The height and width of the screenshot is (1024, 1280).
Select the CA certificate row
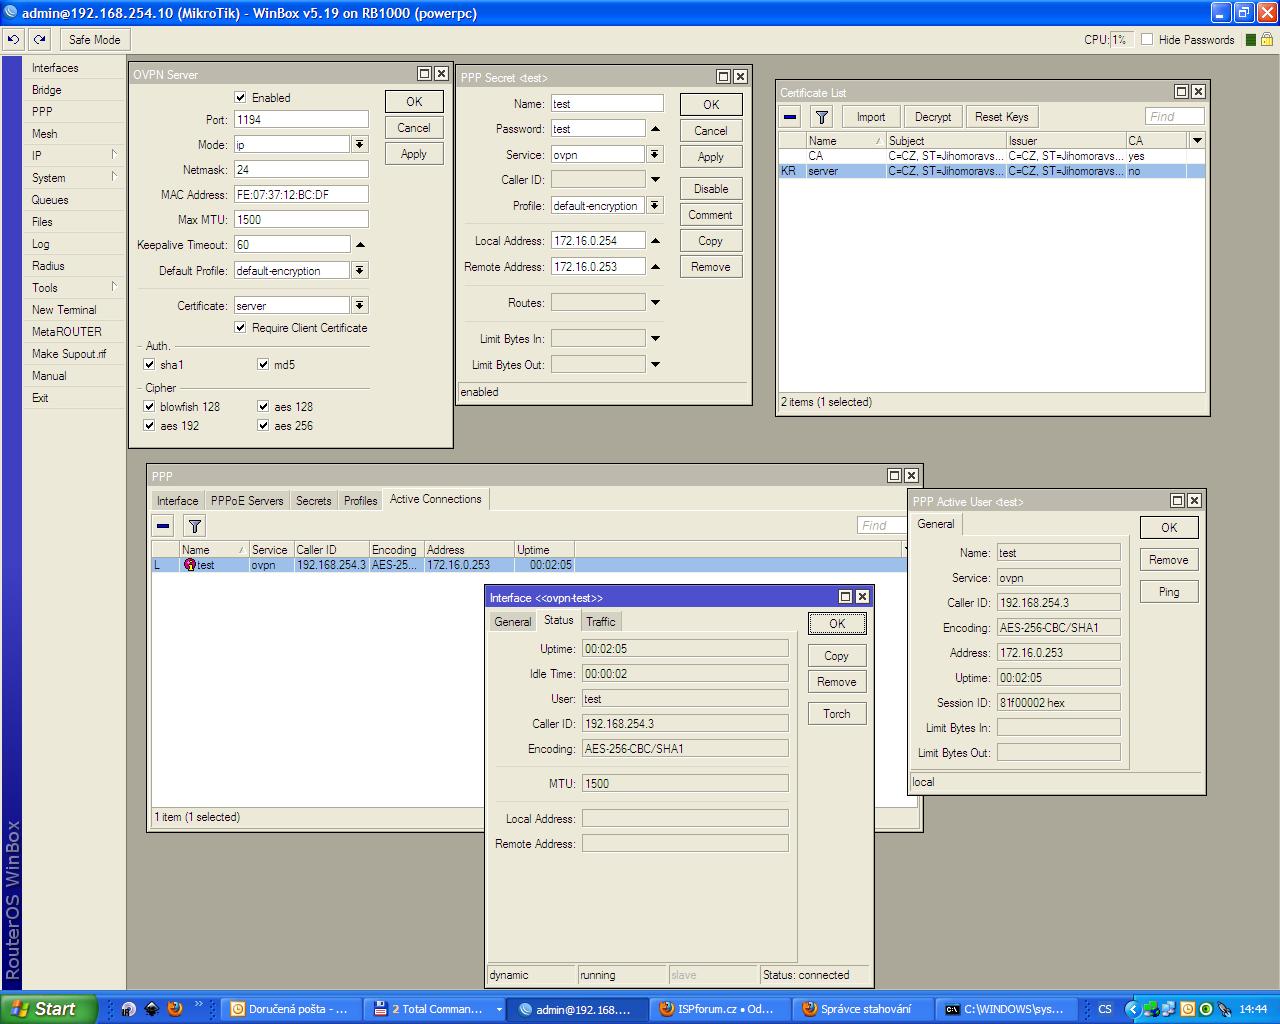pyautogui.click(x=992, y=156)
